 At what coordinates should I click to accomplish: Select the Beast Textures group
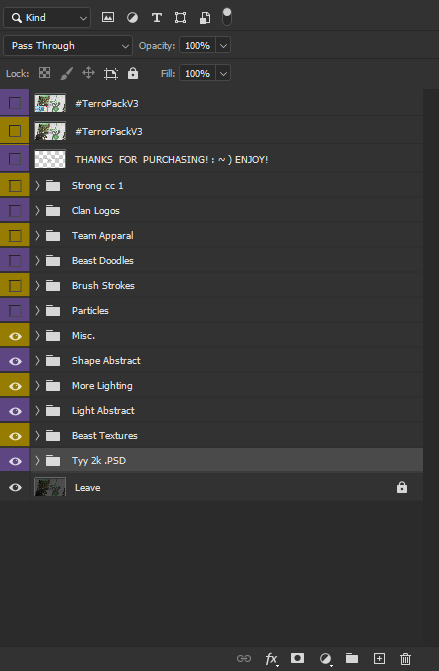226,436
